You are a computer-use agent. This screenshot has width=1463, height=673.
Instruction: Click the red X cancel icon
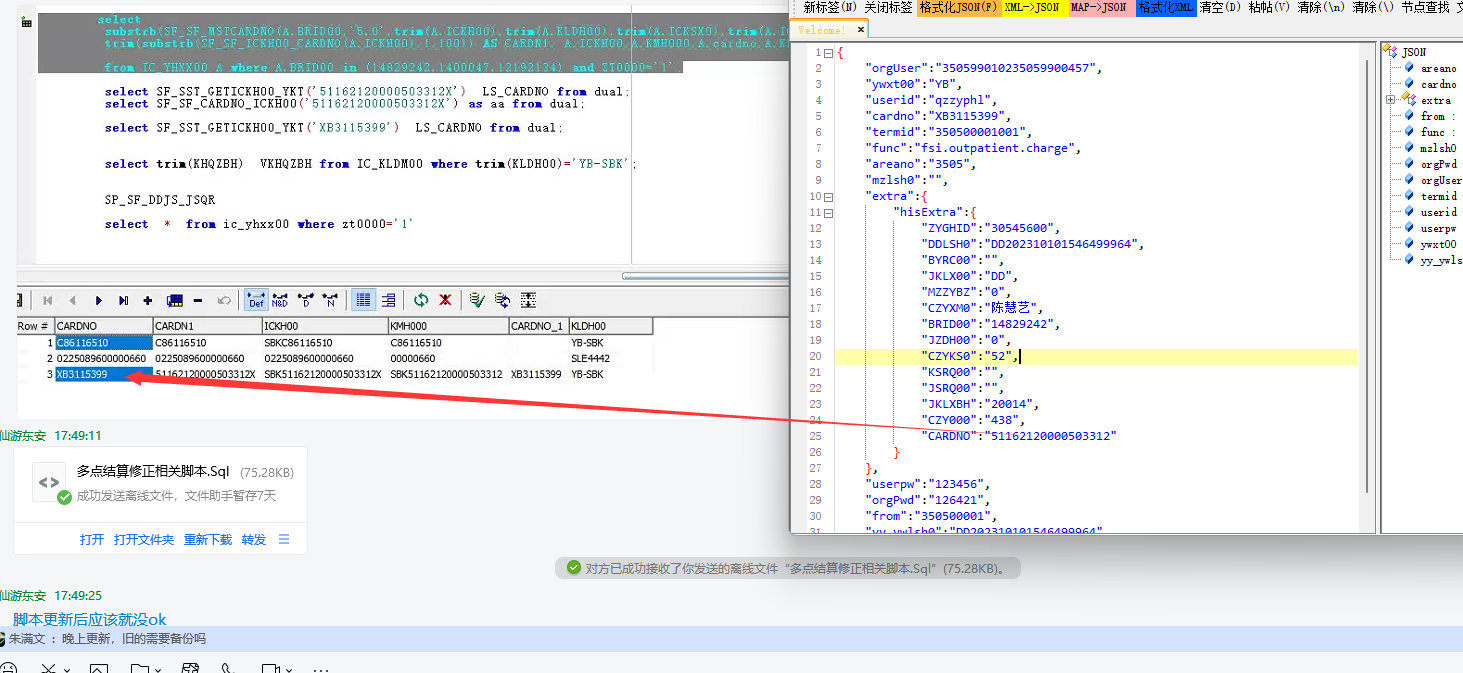pos(445,300)
